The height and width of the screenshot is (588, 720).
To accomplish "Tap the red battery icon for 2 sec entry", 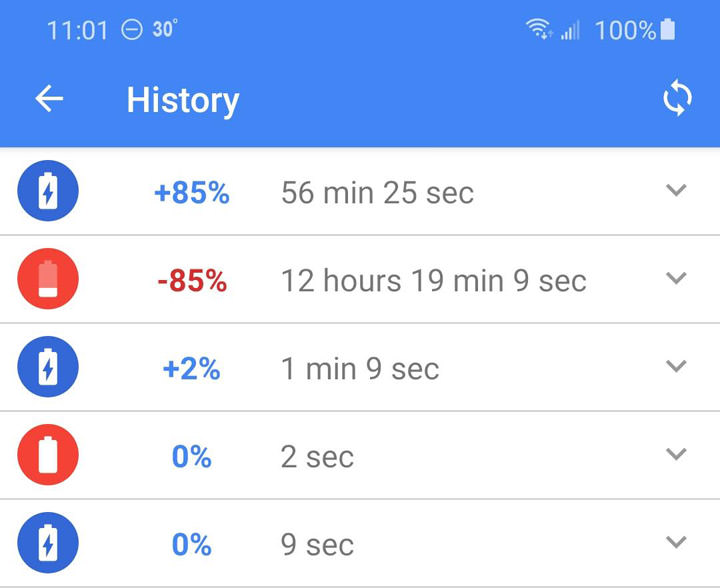I will [x=47, y=457].
